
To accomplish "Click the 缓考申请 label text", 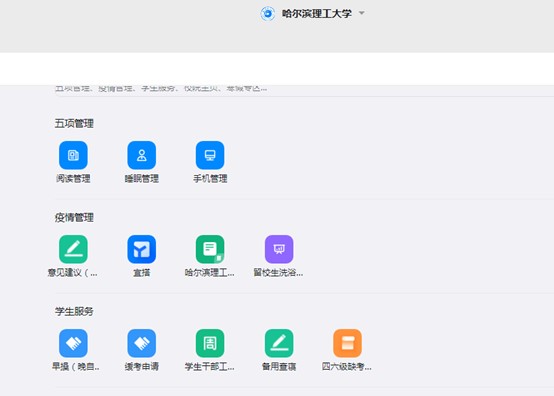I will click(142, 367).
